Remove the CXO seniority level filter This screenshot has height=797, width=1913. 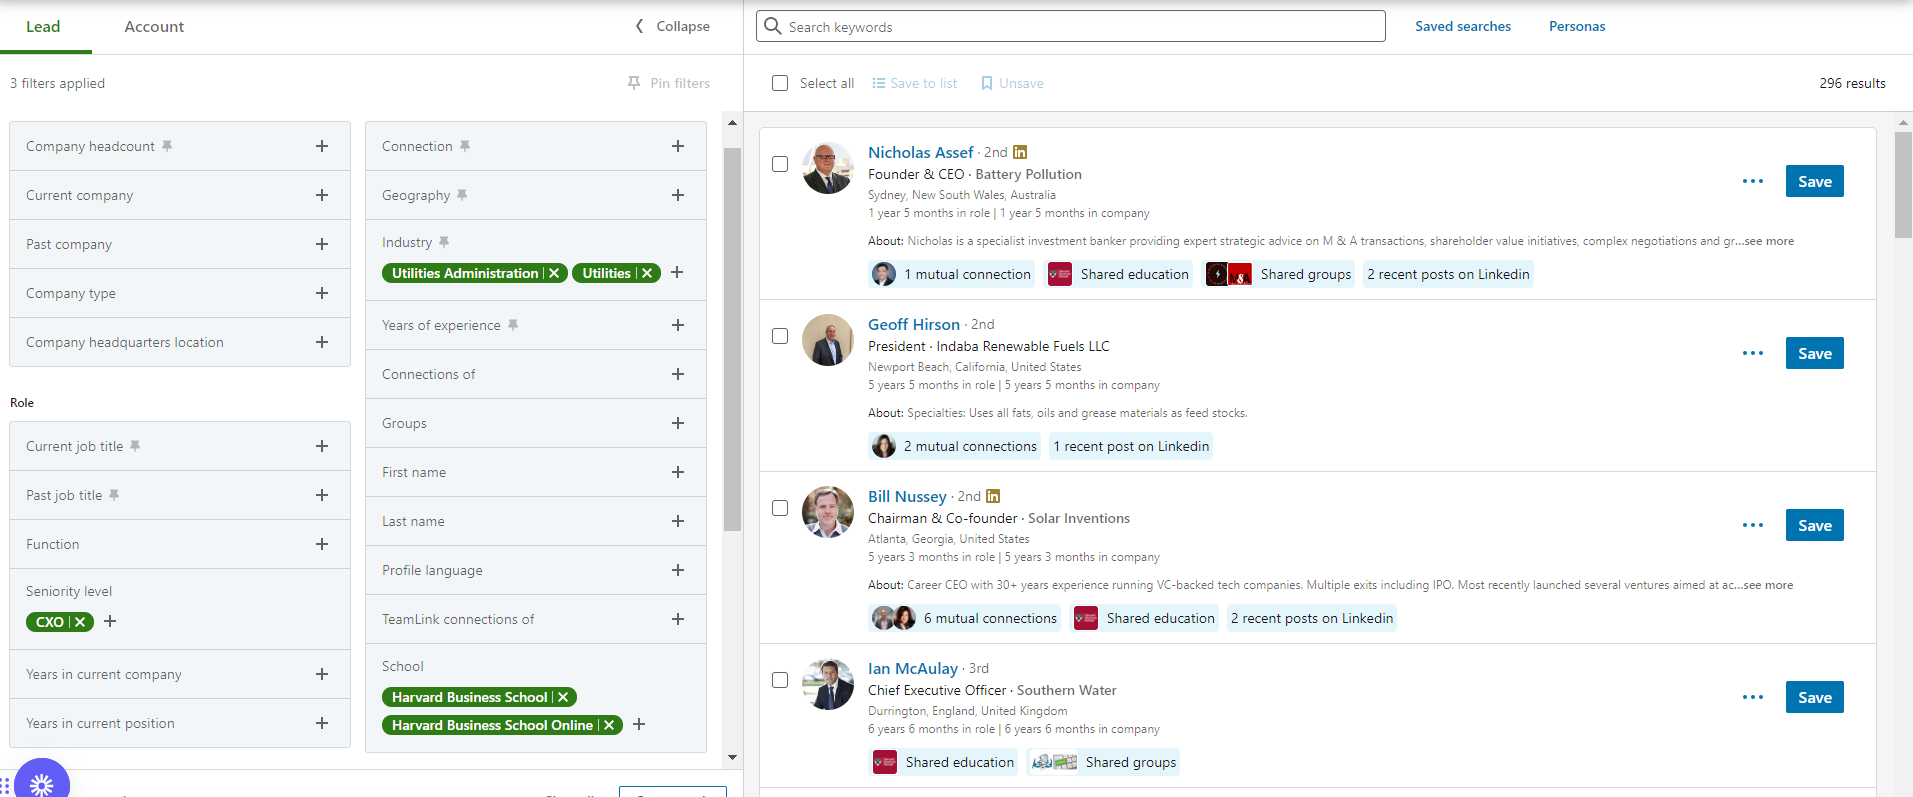pos(80,622)
